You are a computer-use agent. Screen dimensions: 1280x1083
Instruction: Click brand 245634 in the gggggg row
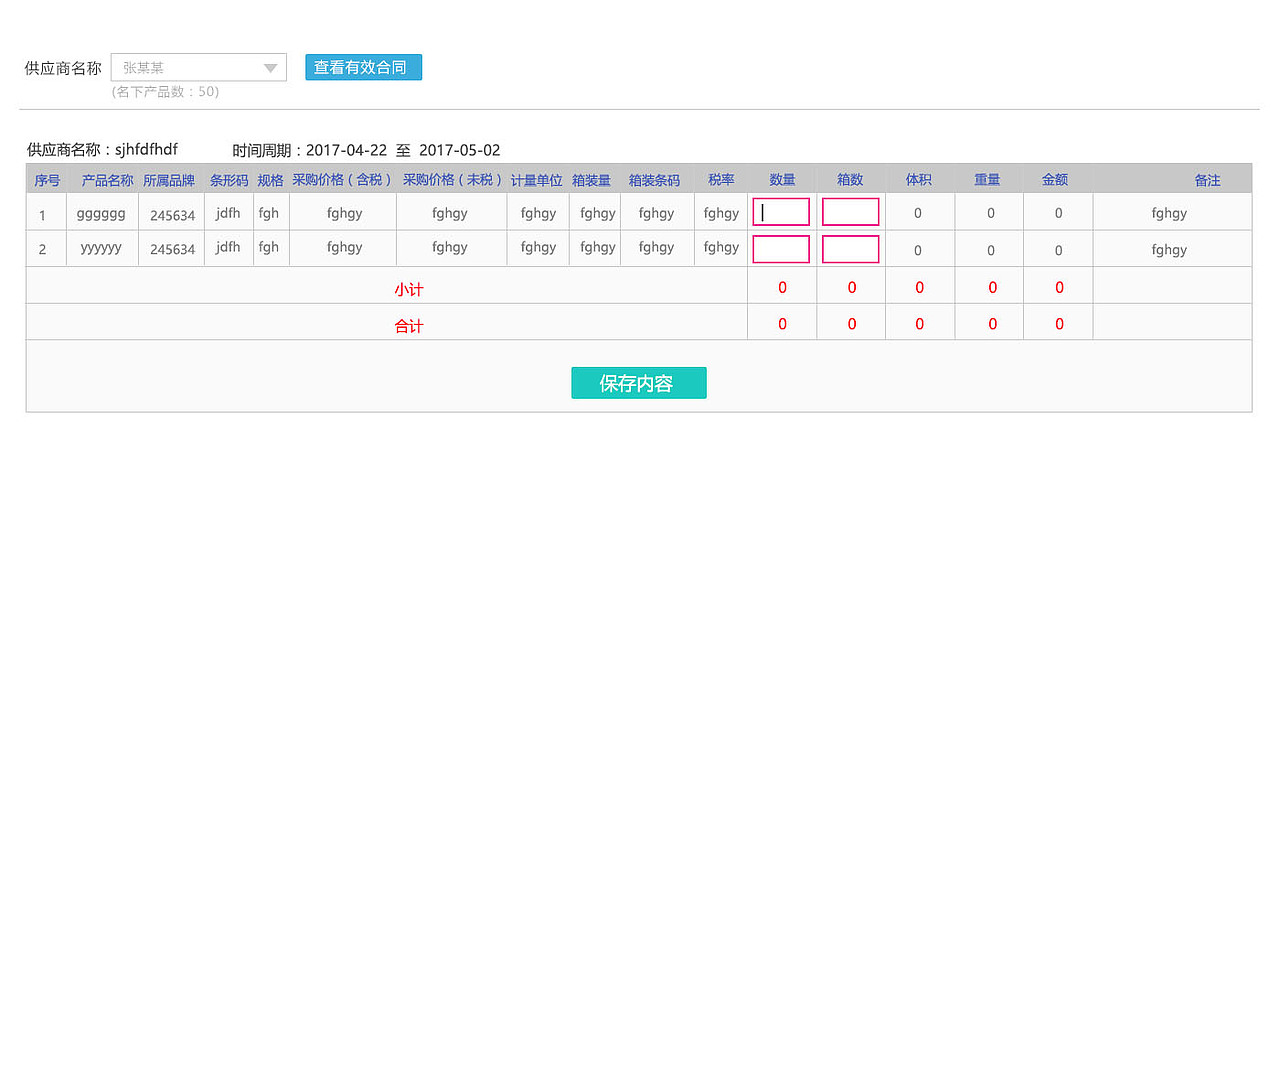coord(172,215)
